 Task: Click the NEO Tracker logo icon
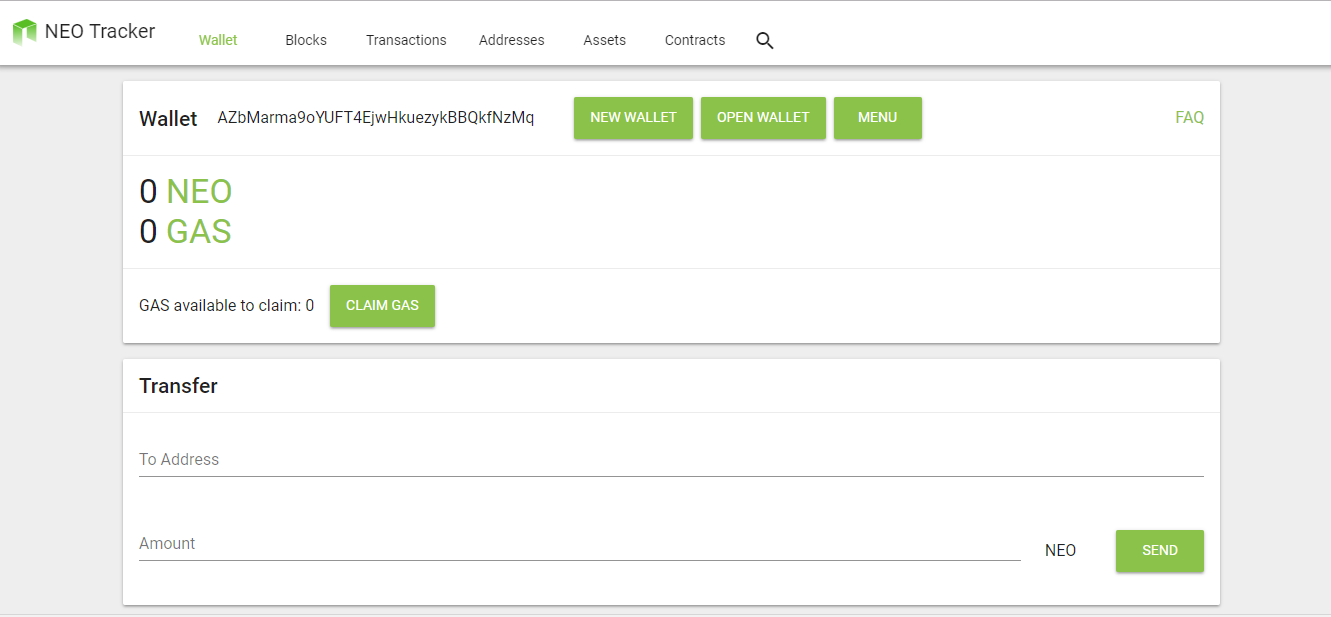click(24, 32)
